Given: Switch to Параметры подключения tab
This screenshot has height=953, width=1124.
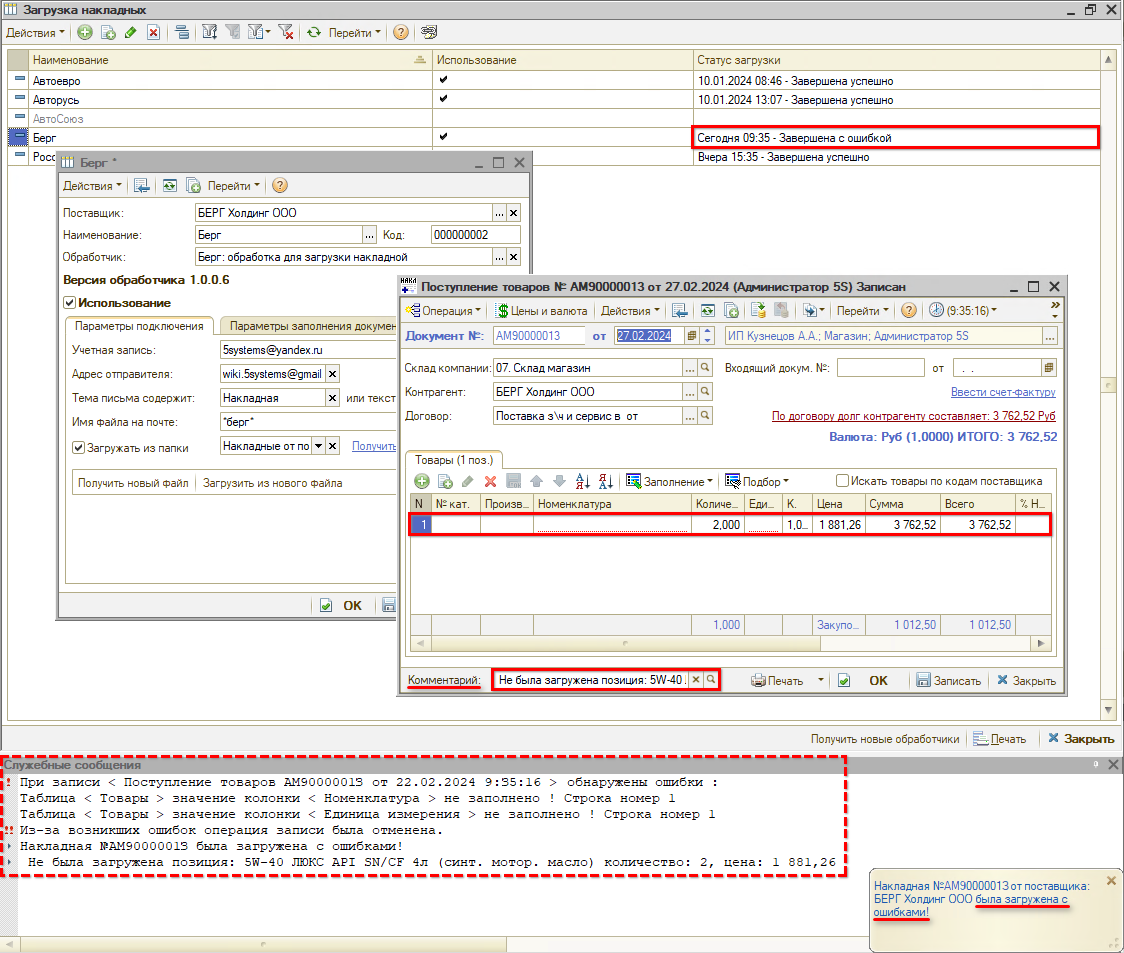Looking at the screenshot, I should pyautogui.click(x=139, y=326).
